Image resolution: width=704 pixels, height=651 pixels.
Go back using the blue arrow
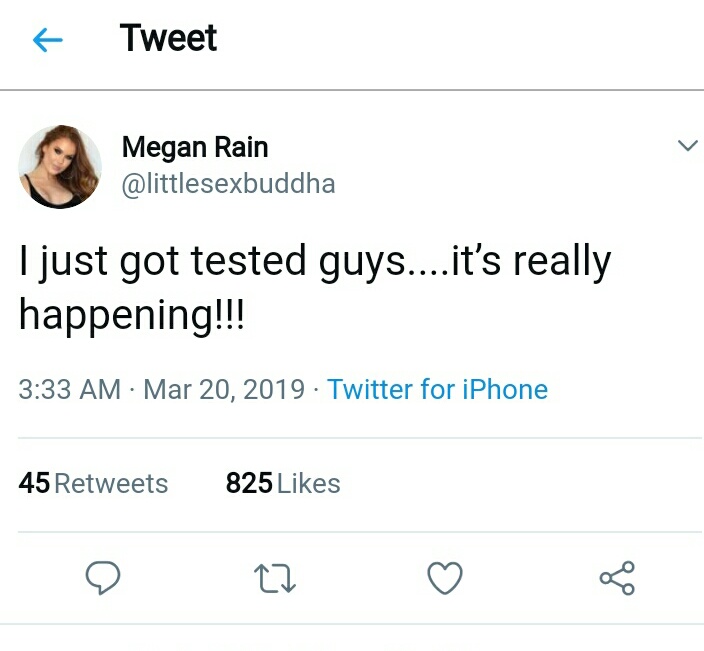pos(48,40)
